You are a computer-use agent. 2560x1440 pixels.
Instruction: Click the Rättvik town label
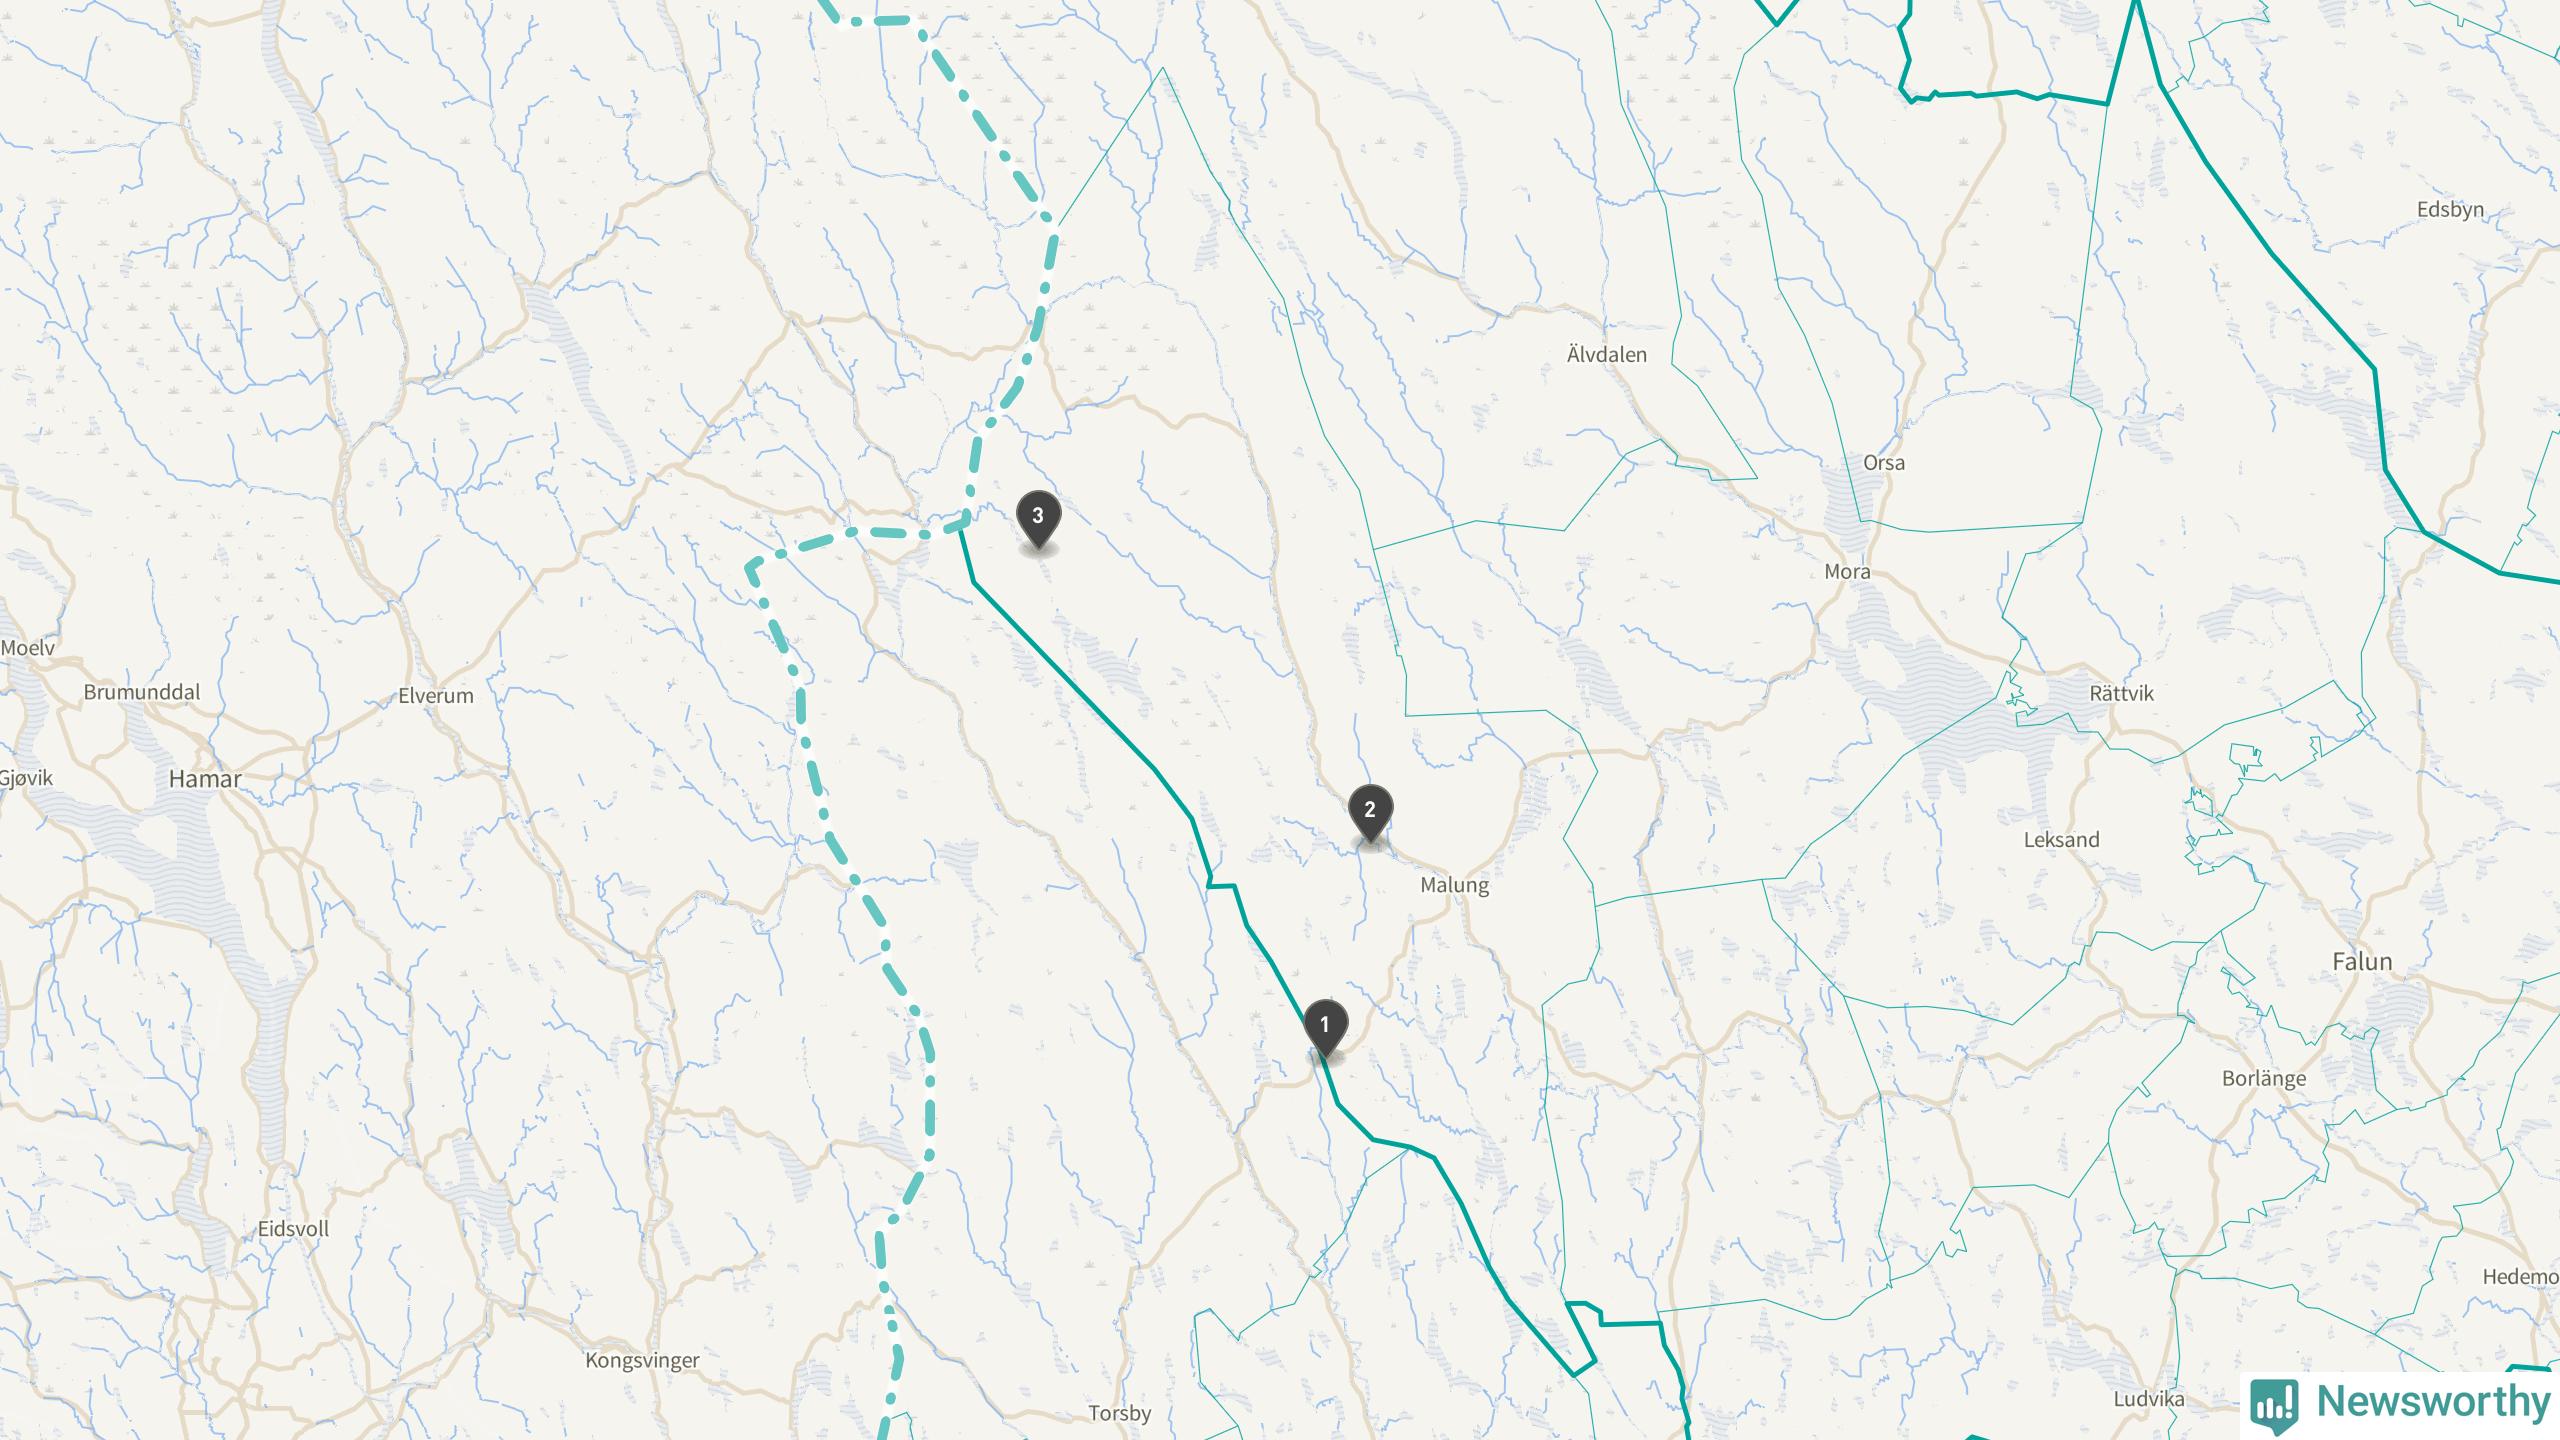pyautogui.click(x=2122, y=694)
